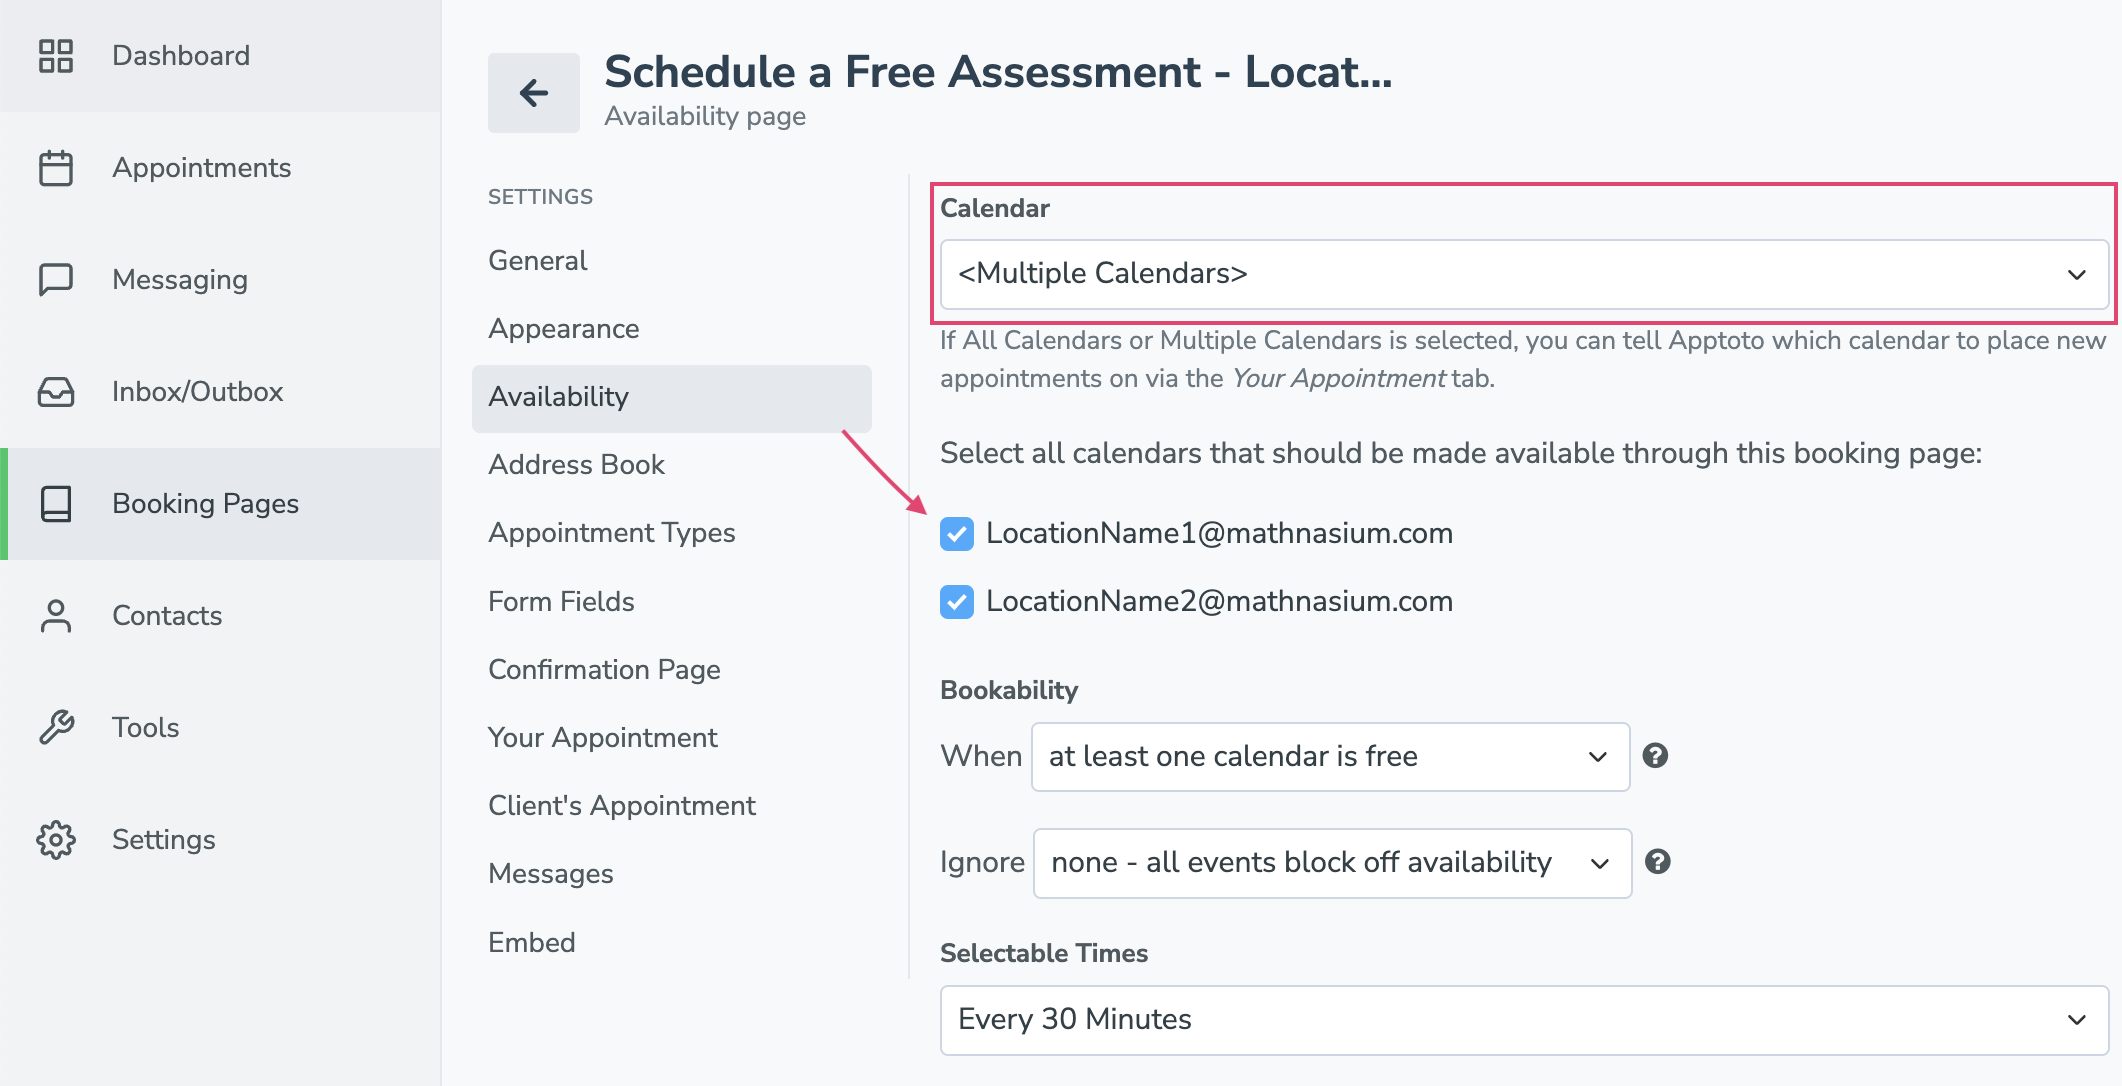The height and width of the screenshot is (1086, 2122).
Task: Uncheck LocationName2@mathnasium.com calendar
Action: [x=957, y=602]
